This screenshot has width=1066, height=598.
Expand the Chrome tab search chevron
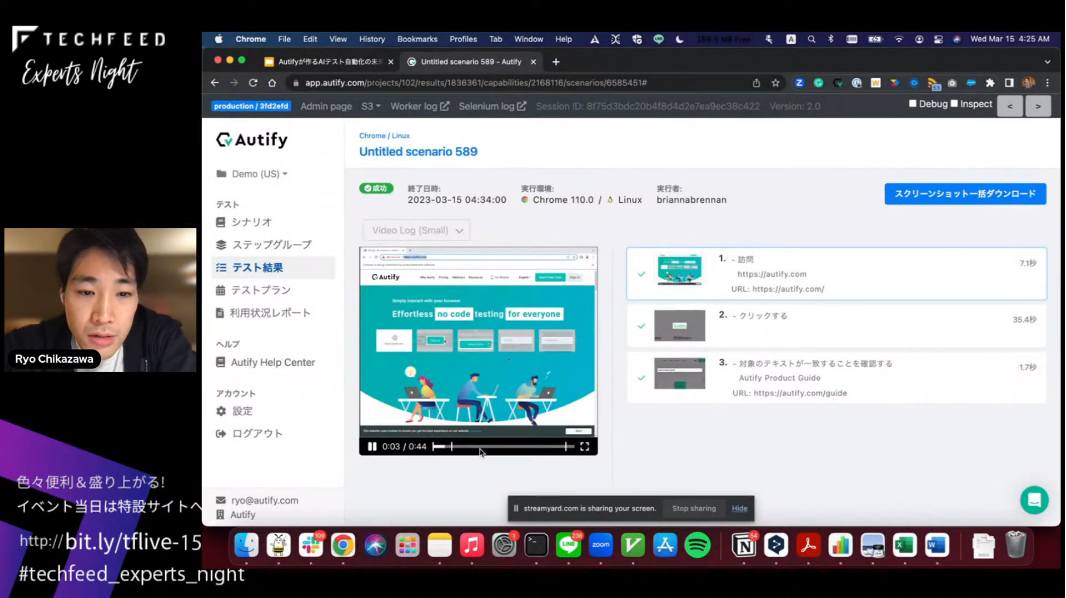pos(1048,62)
